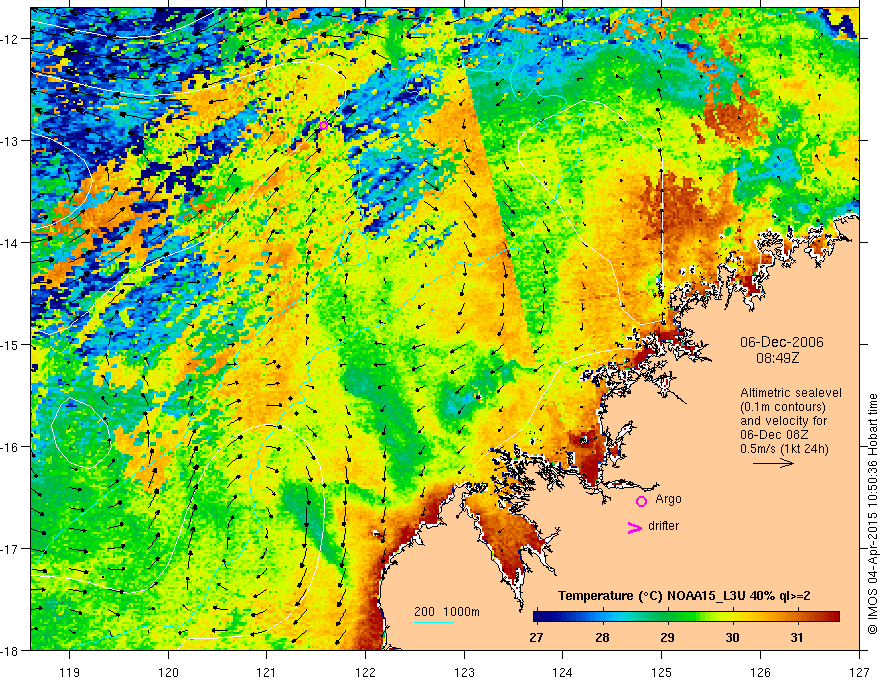Click the longitude axis label 119
This screenshot has width=880, height=680.
[70, 672]
